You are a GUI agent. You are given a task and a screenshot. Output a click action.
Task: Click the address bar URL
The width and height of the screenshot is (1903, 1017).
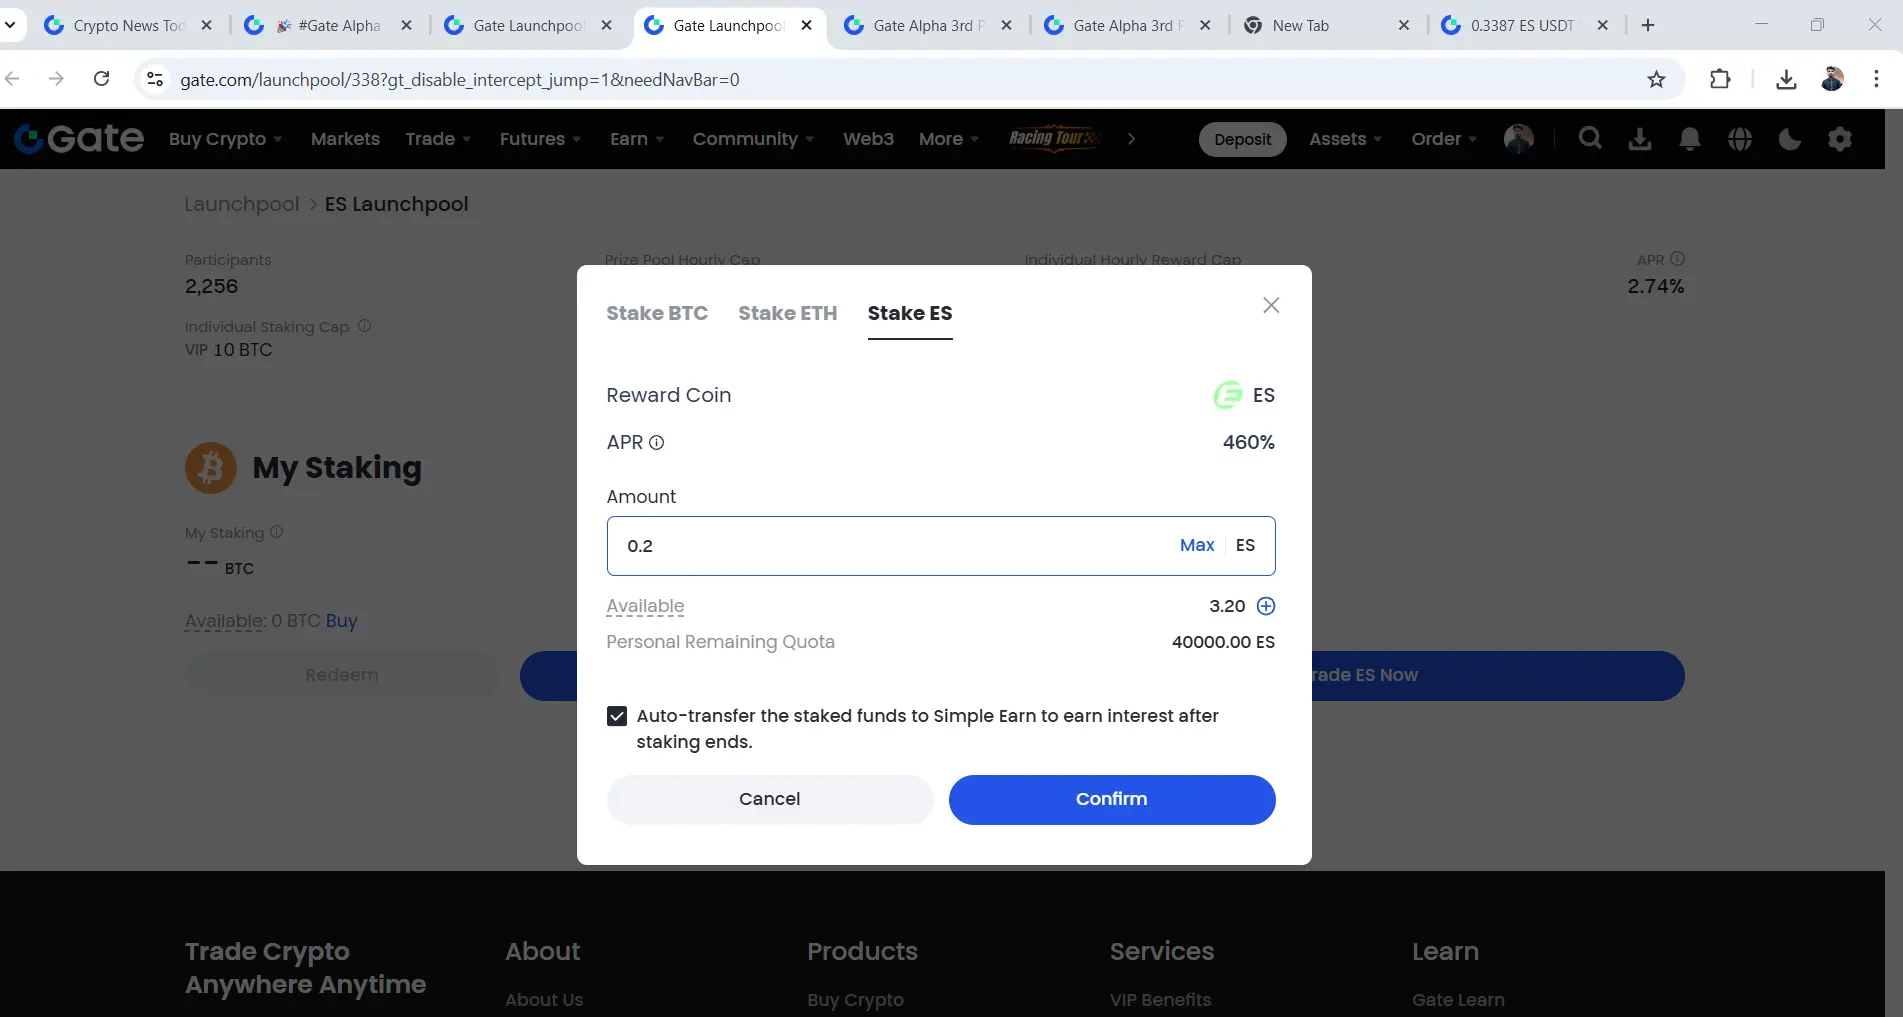[x=460, y=80]
